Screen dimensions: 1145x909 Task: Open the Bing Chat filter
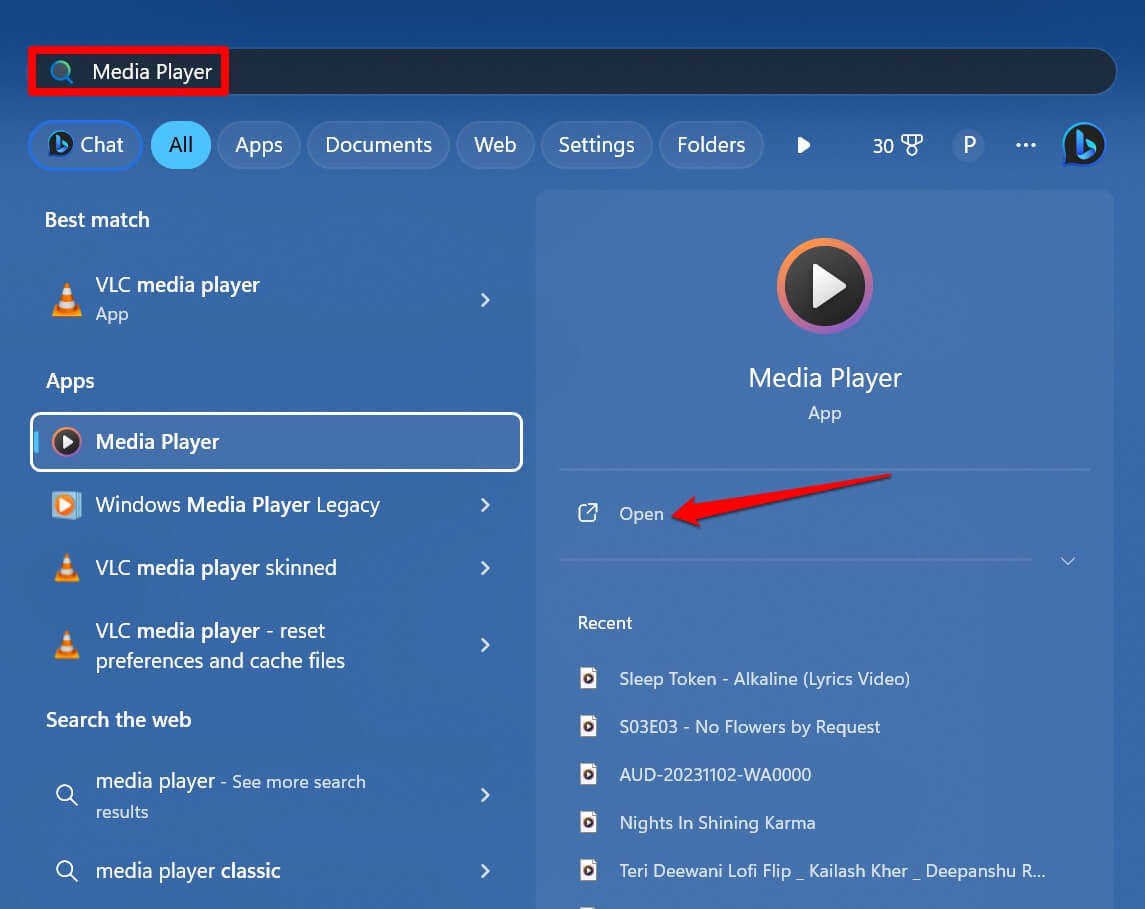click(85, 145)
